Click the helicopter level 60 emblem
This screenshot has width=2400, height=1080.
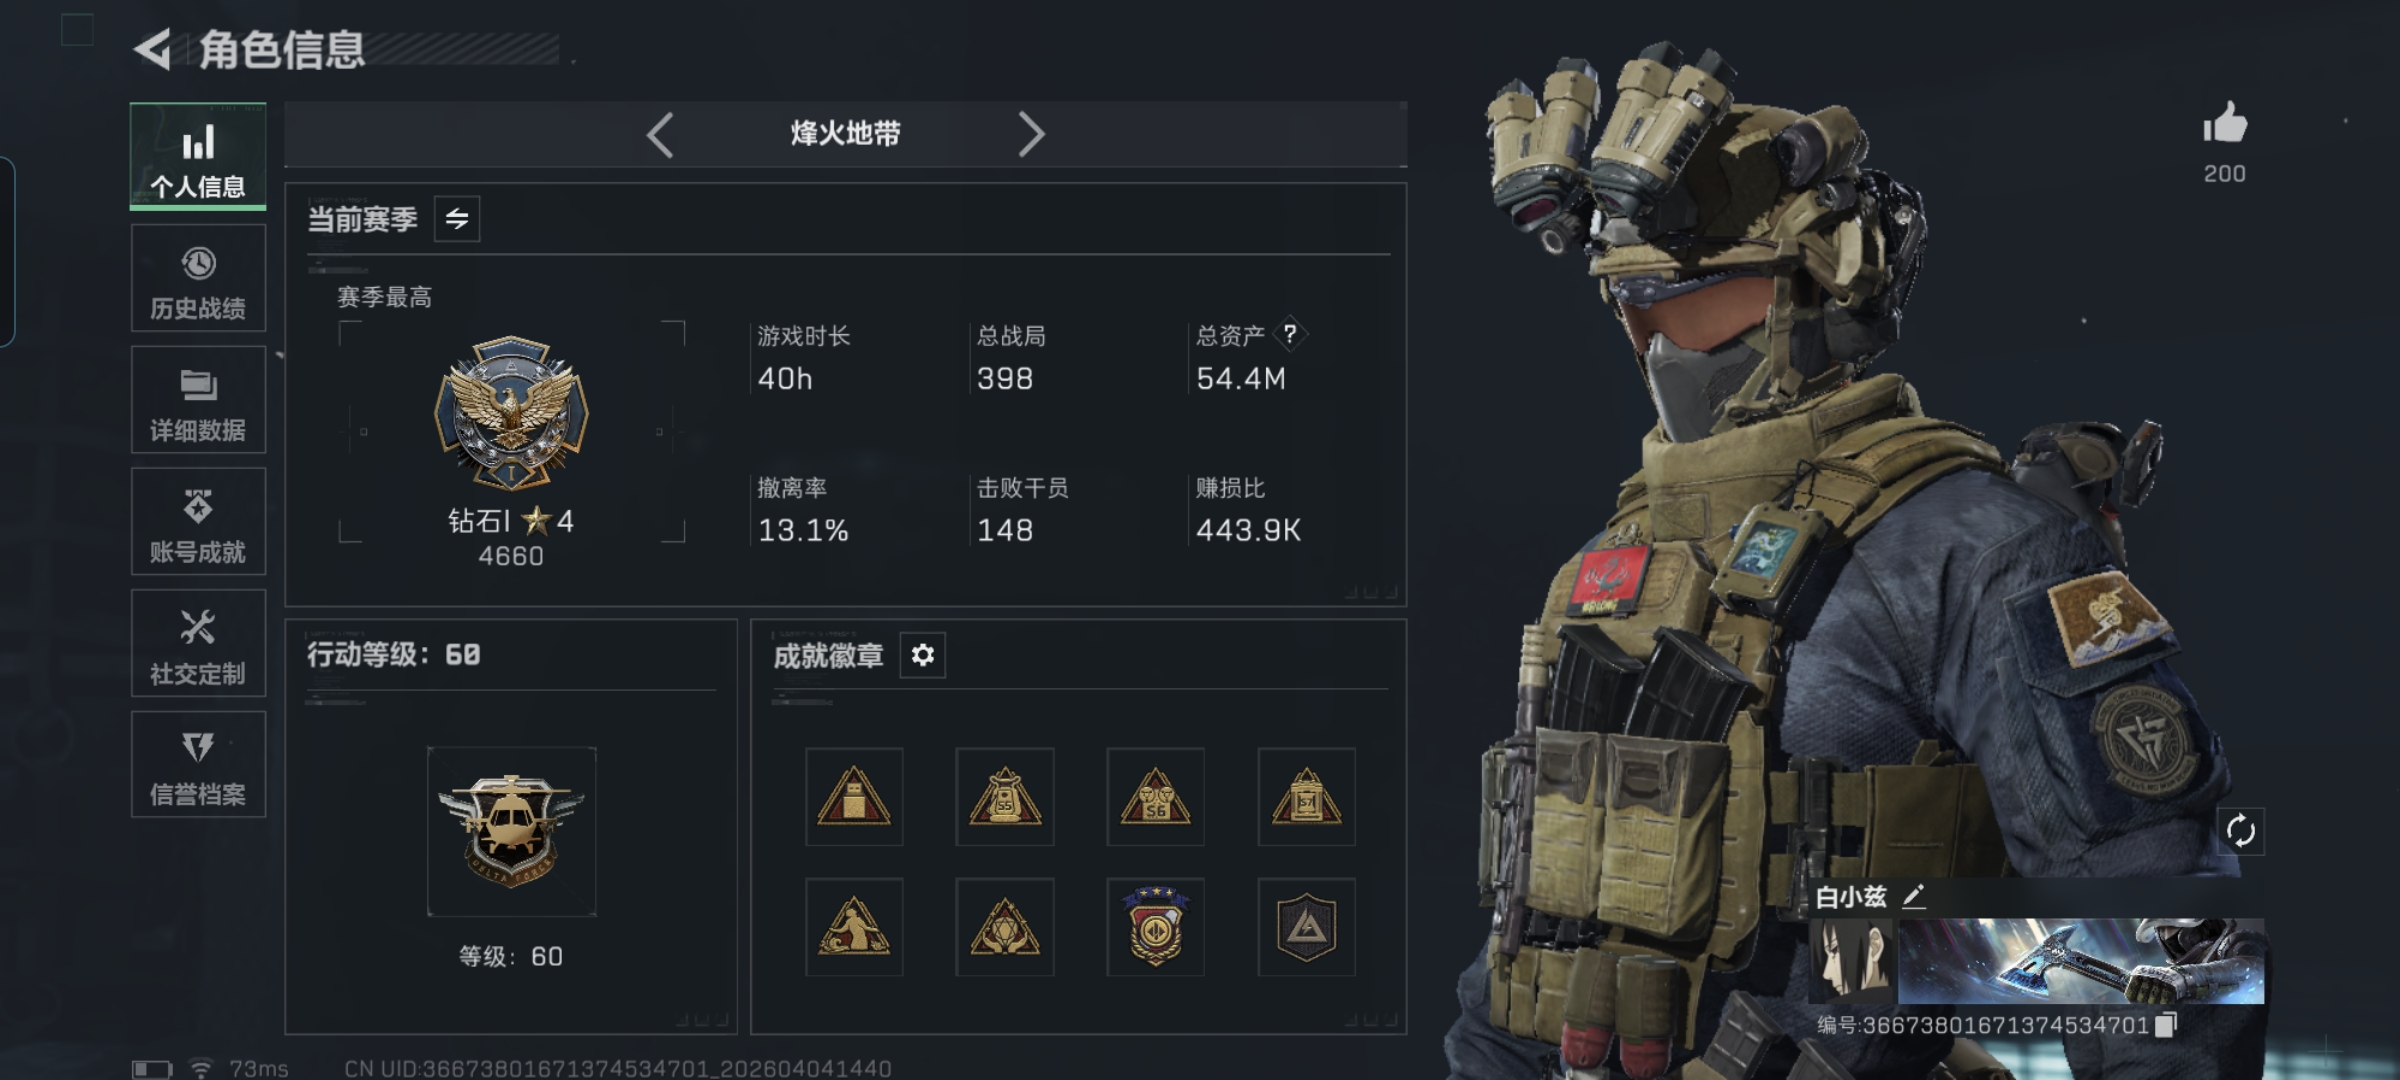(x=512, y=831)
